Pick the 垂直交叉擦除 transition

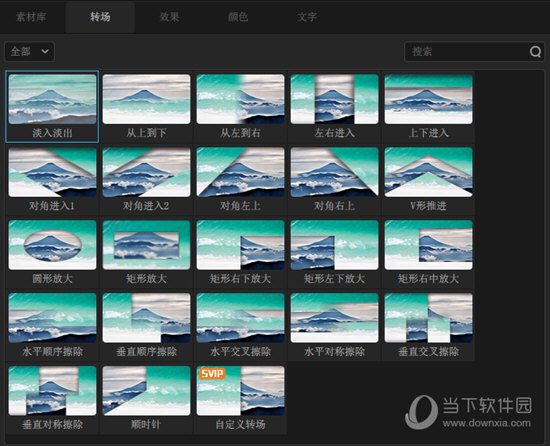(428, 318)
